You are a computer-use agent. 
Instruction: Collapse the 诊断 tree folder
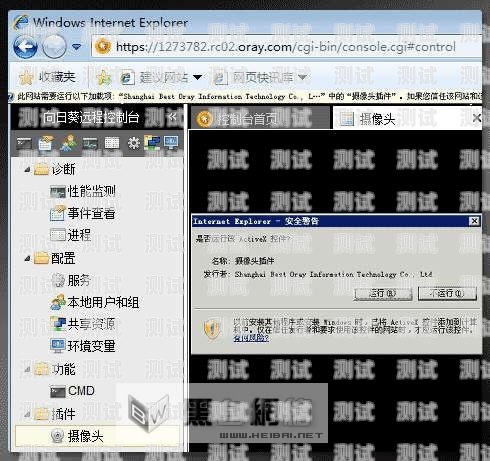click(x=27, y=170)
